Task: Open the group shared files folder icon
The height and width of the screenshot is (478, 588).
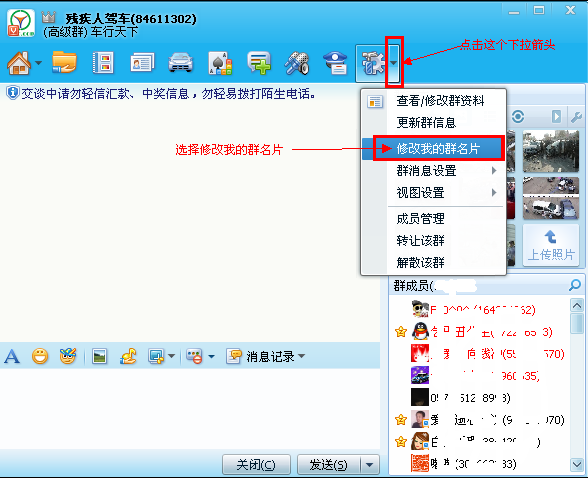Action: [64, 62]
